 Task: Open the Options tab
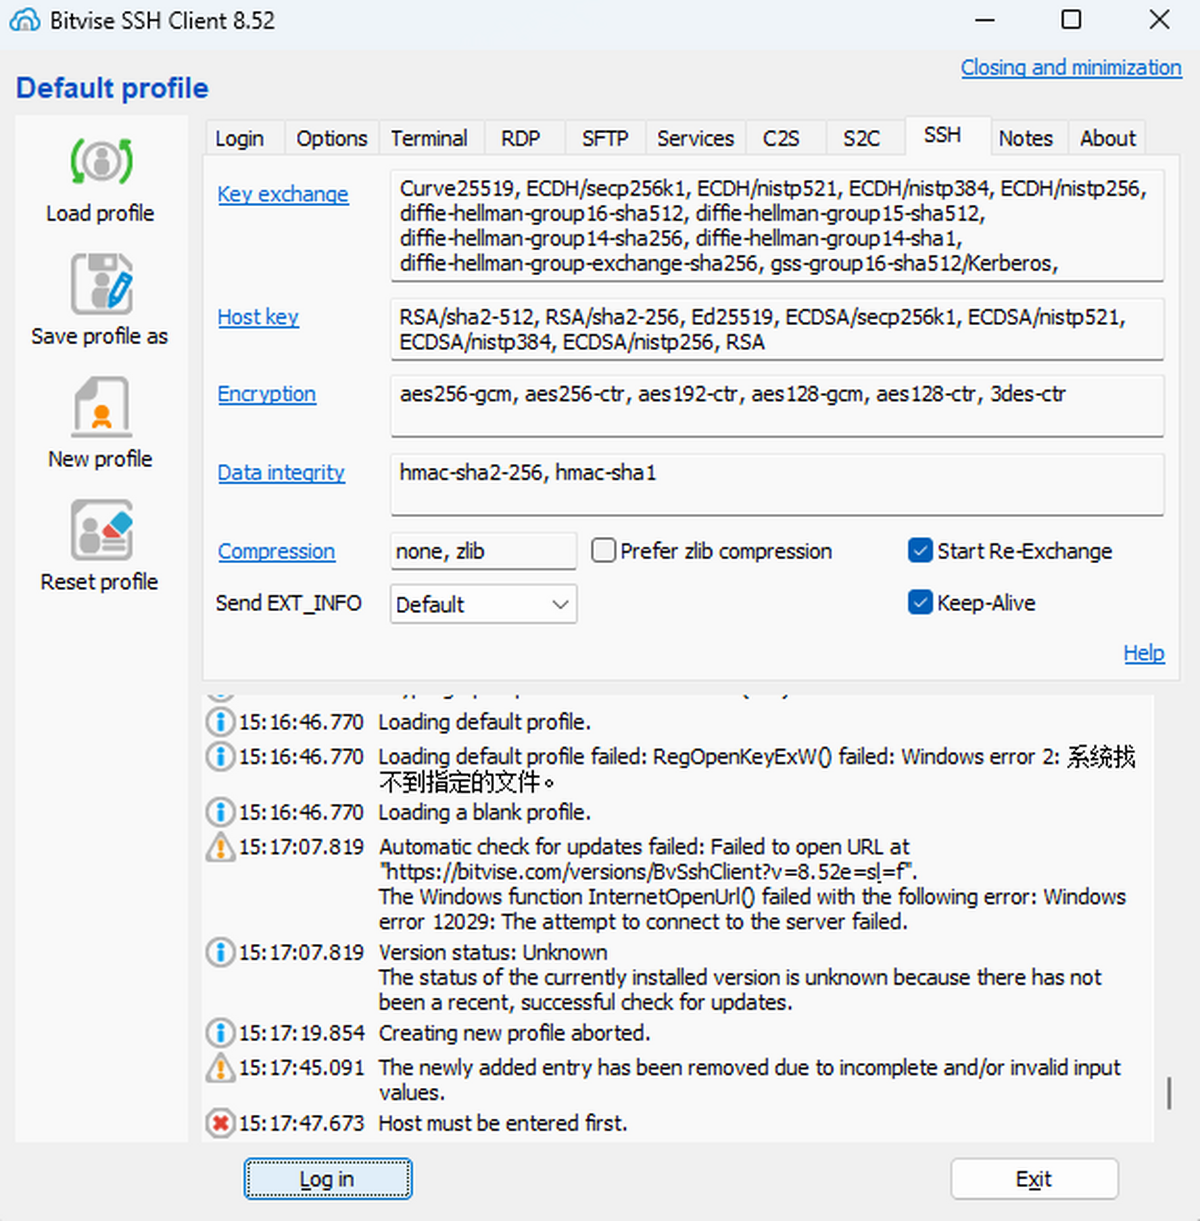point(332,138)
